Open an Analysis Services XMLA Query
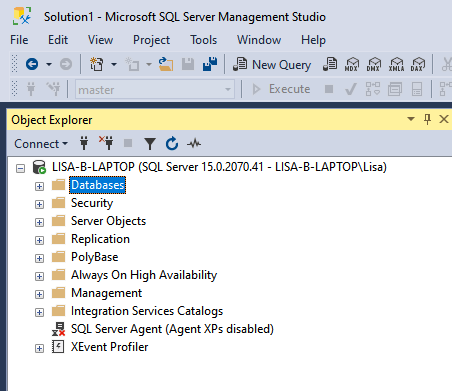This screenshot has height=391, width=452. [396, 64]
